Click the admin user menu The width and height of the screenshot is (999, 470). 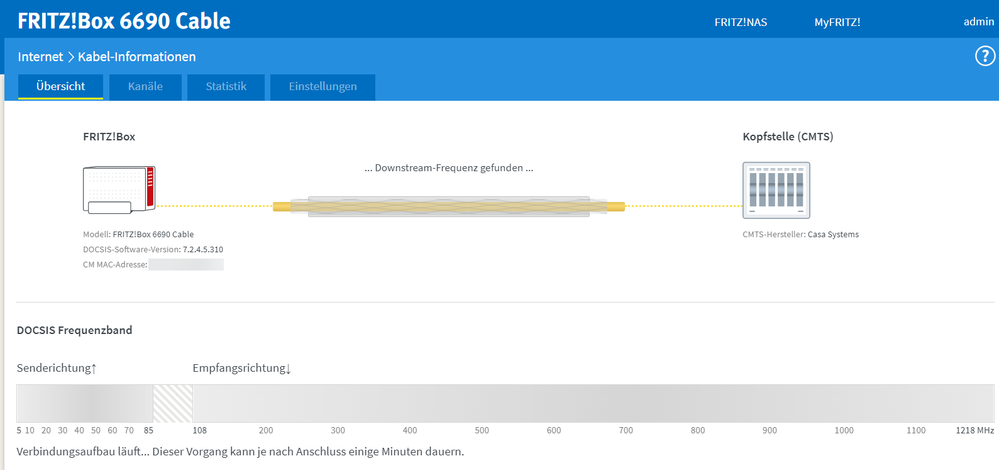pyautogui.click(x=977, y=21)
